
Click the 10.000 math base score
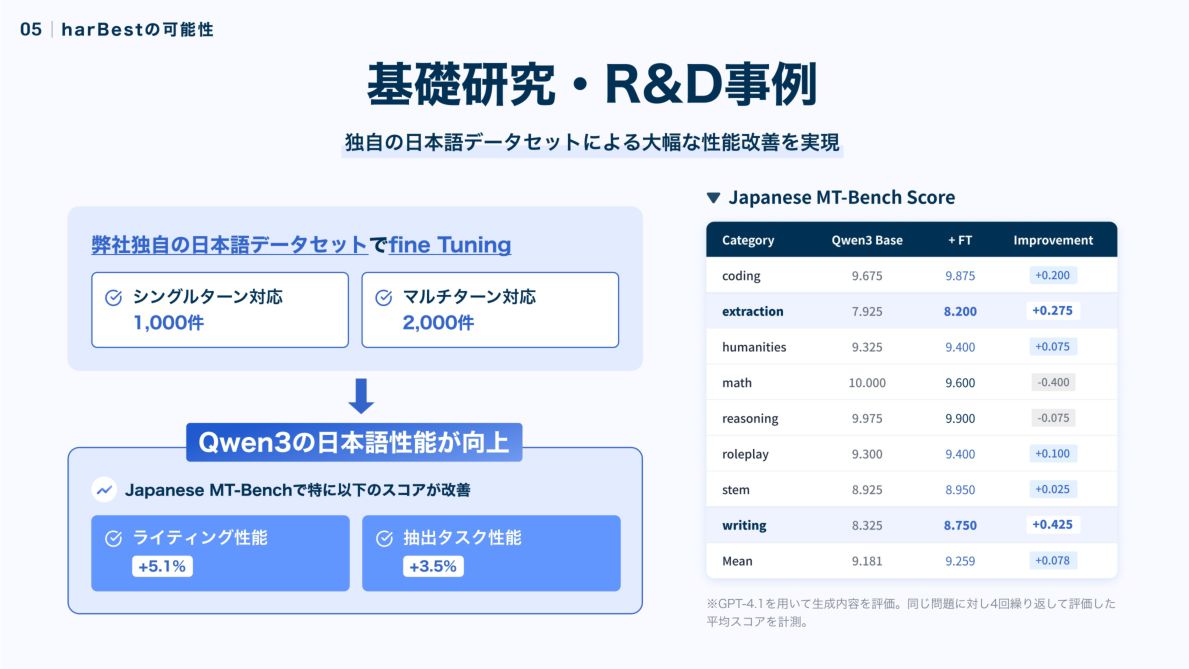click(x=867, y=383)
